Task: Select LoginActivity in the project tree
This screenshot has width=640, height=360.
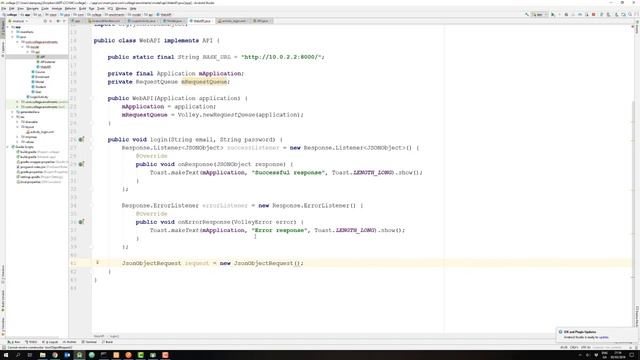Action: [38, 97]
